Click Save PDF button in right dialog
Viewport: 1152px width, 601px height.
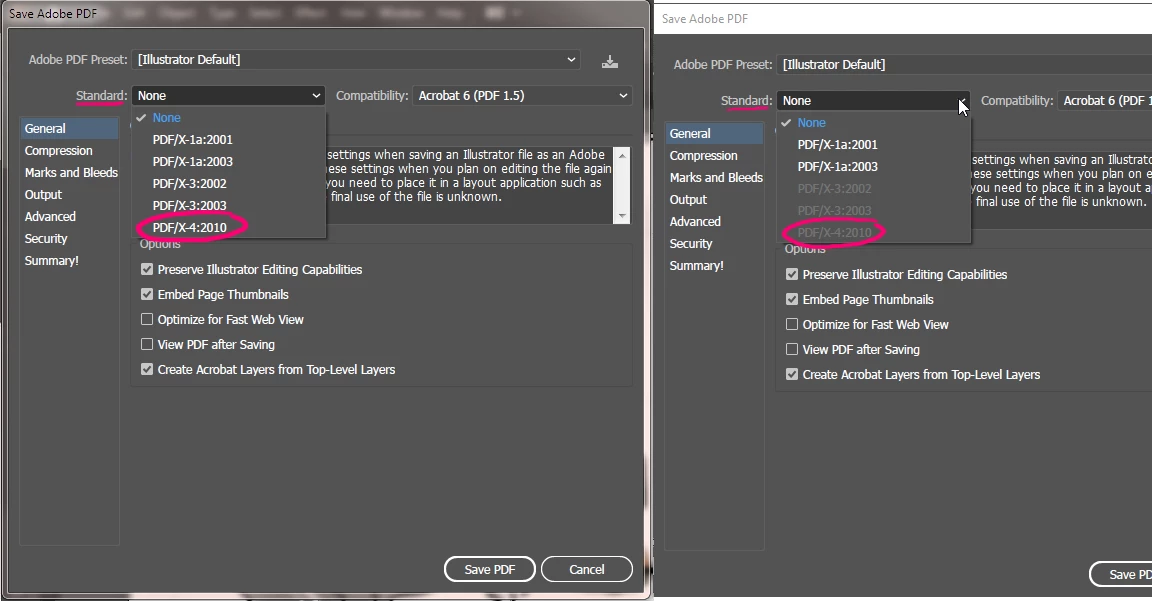(x=1120, y=575)
